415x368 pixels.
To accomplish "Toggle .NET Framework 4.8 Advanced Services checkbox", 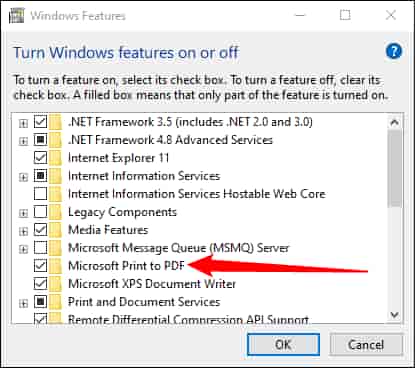I will [40, 140].
